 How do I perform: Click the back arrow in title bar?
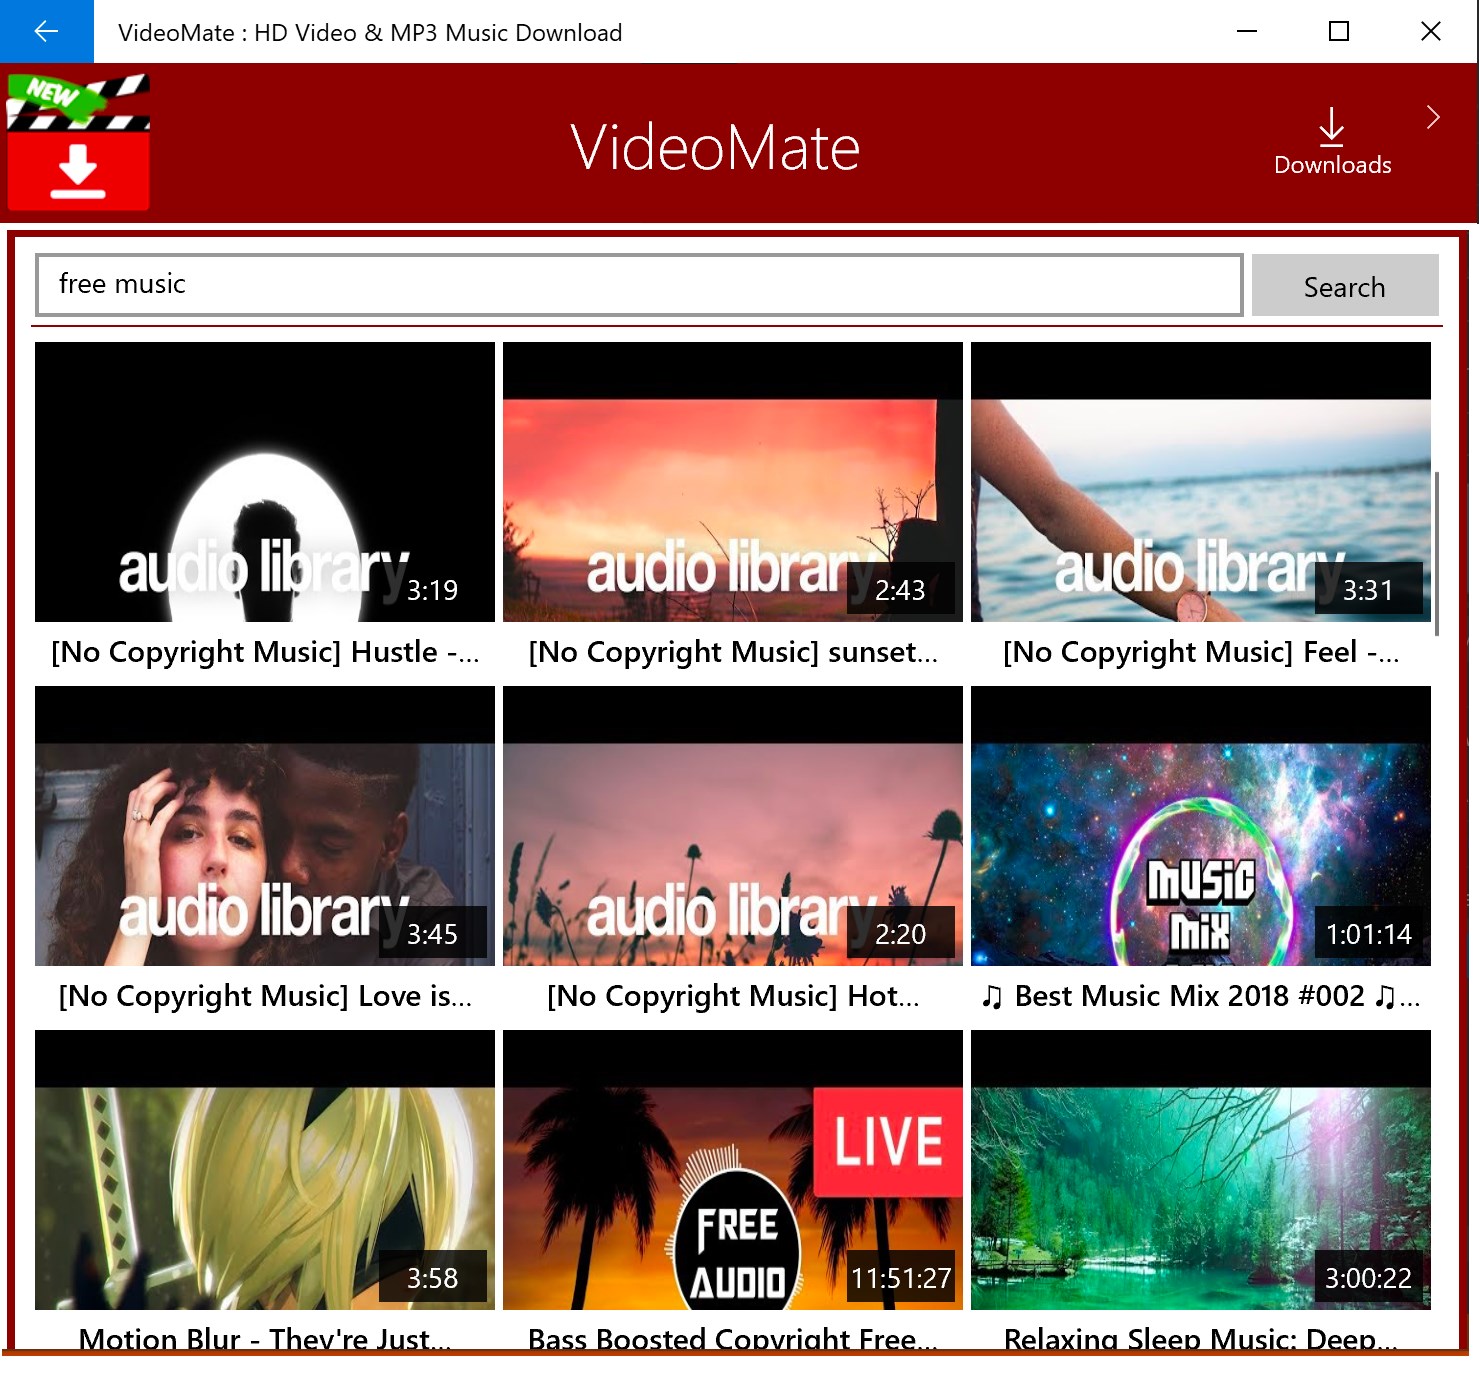[x=46, y=31]
